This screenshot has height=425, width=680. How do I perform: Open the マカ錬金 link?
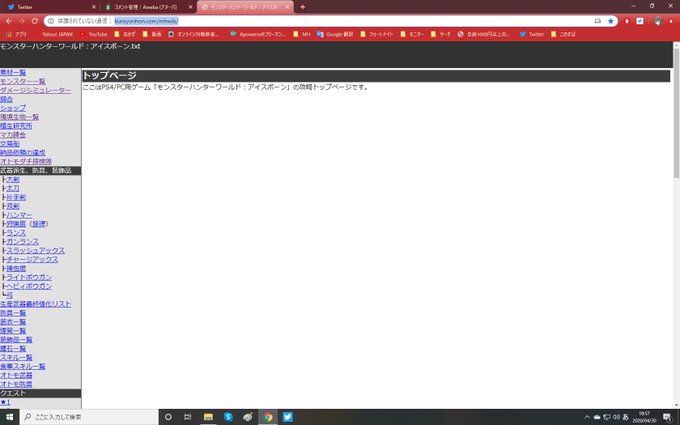(x=13, y=135)
